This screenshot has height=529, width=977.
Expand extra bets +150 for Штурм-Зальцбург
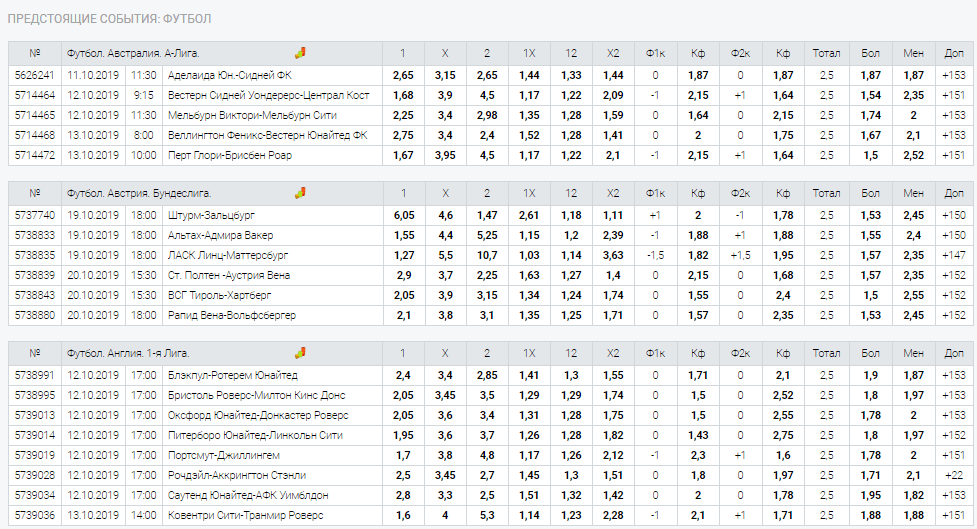coord(954,216)
